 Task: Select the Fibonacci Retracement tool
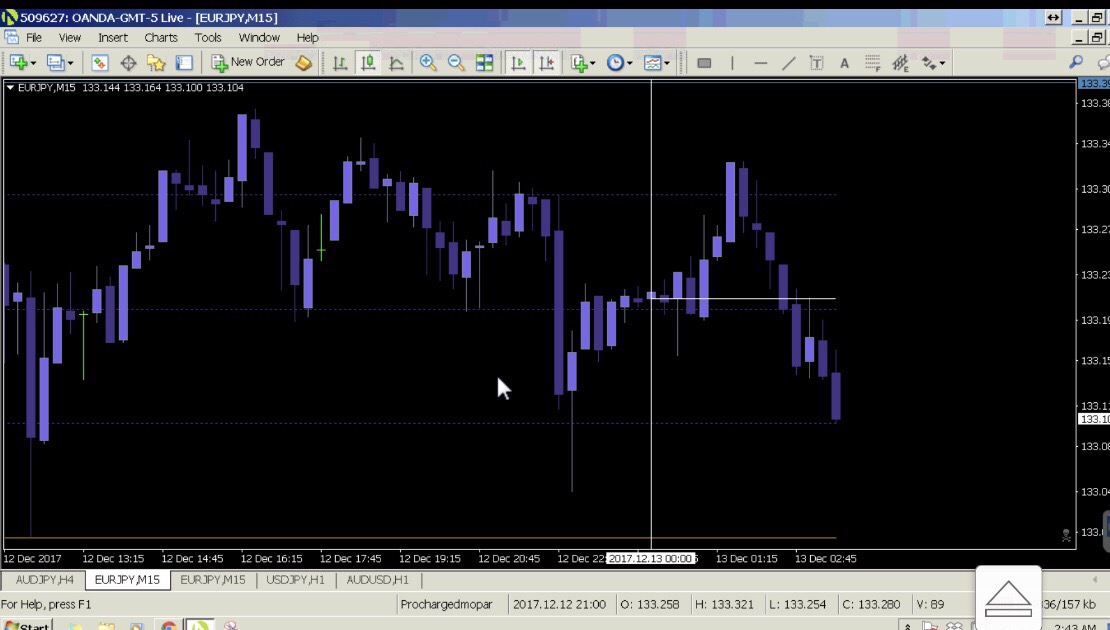tap(872, 63)
